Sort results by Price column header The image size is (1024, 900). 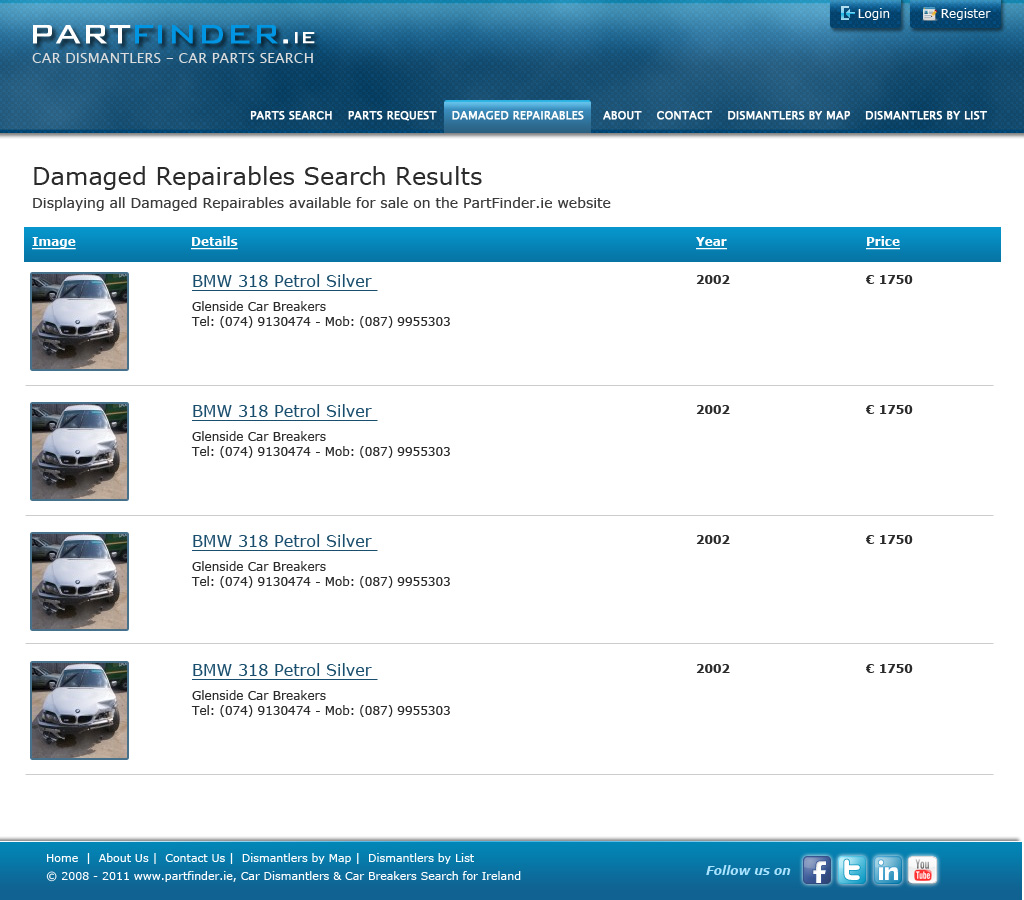[882, 242]
